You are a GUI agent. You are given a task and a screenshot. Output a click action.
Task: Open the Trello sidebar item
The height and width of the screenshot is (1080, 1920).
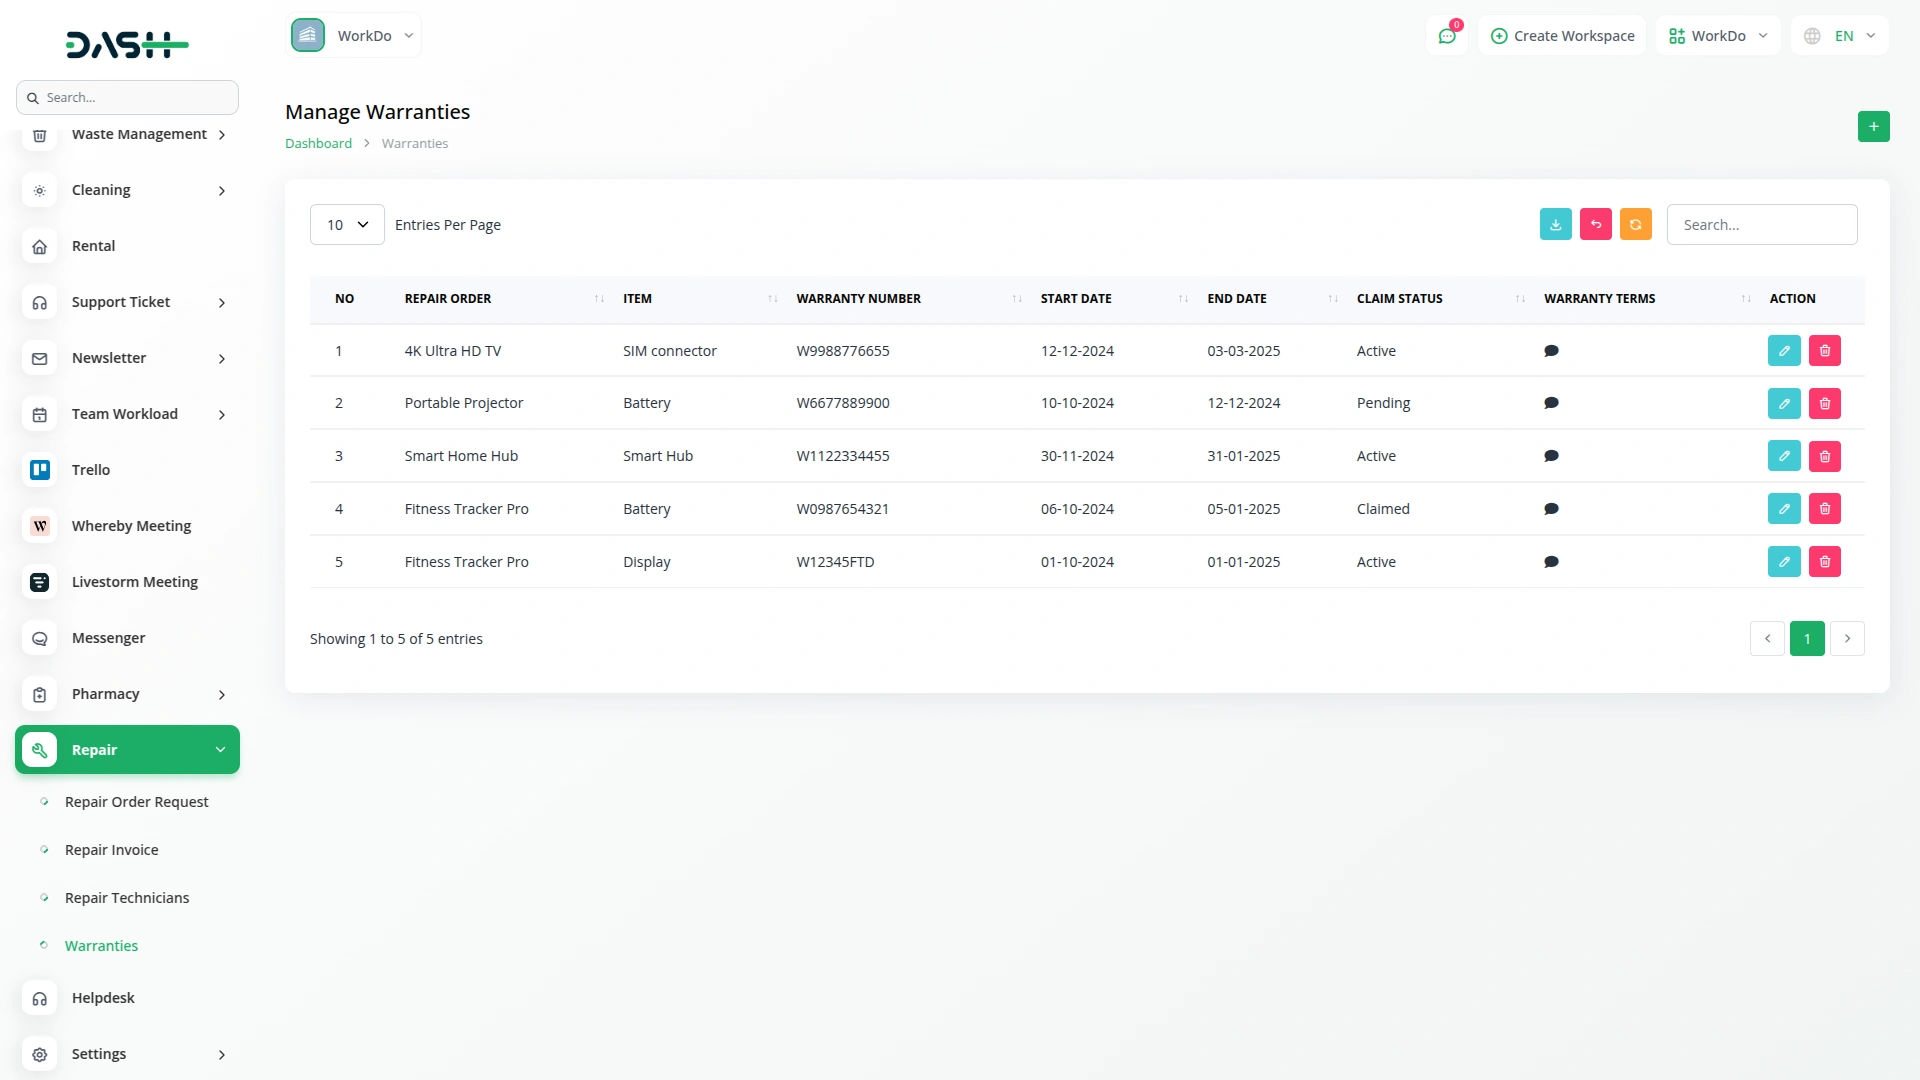[x=91, y=469]
